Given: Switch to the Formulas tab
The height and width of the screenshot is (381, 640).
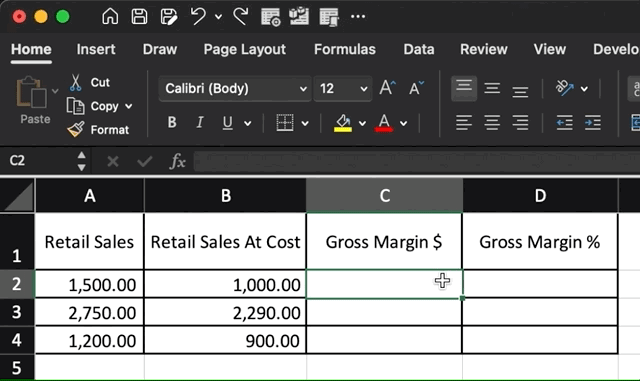Looking at the screenshot, I should (344, 49).
